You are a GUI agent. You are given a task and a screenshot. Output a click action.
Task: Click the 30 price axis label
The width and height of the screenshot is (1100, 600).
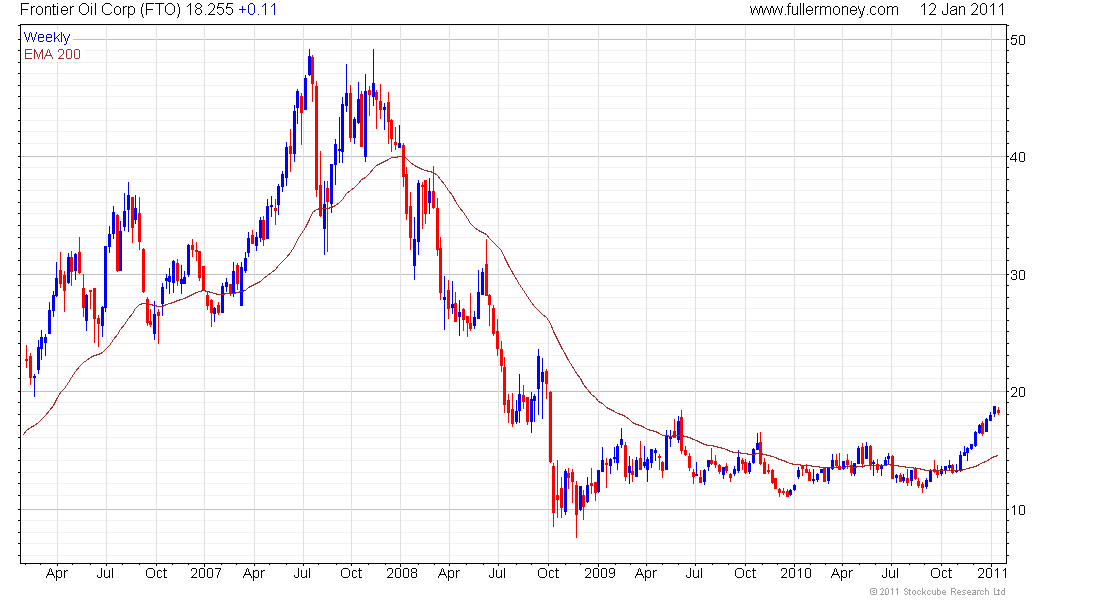(x=1017, y=275)
